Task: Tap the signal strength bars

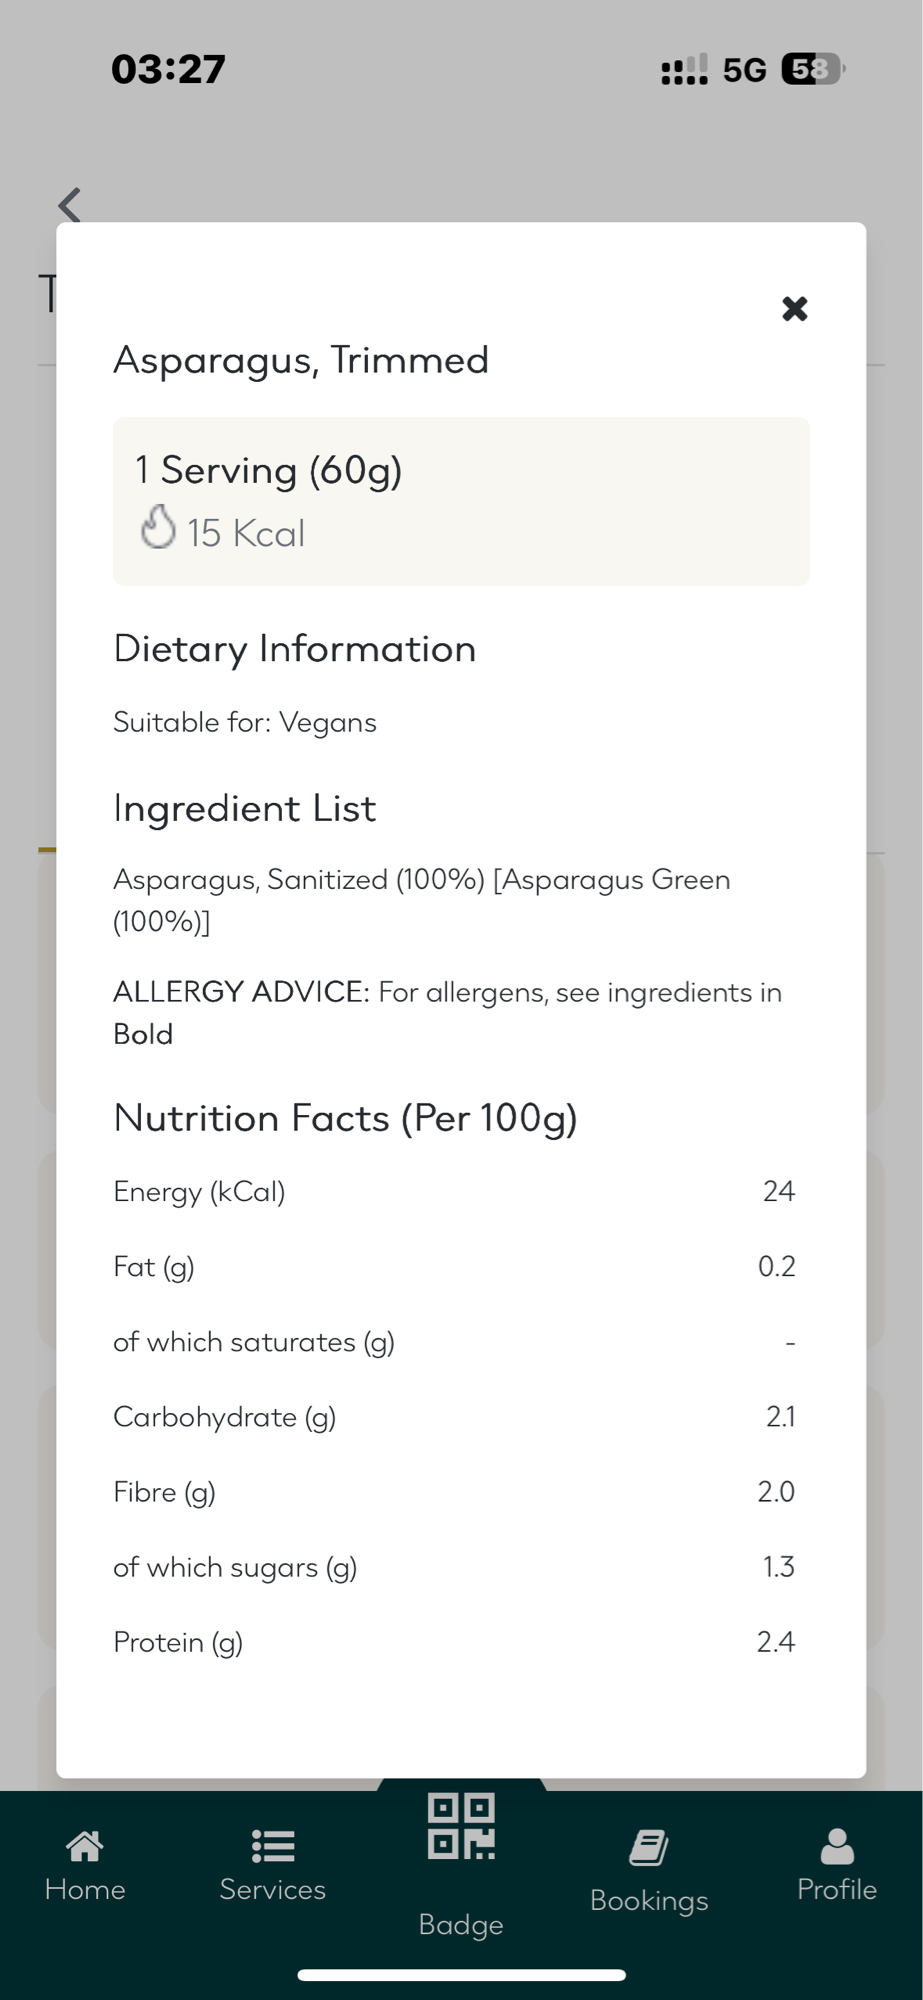Action: tap(684, 70)
